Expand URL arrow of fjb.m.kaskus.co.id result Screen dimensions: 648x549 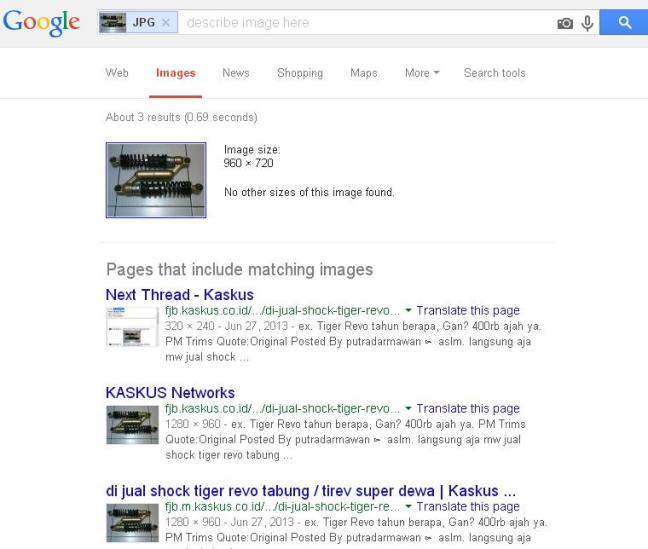click(x=408, y=506)
